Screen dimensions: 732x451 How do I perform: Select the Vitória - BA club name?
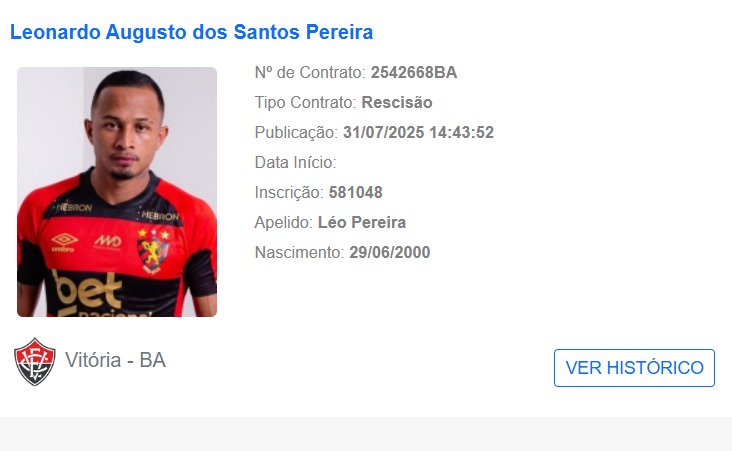(115, 360)
